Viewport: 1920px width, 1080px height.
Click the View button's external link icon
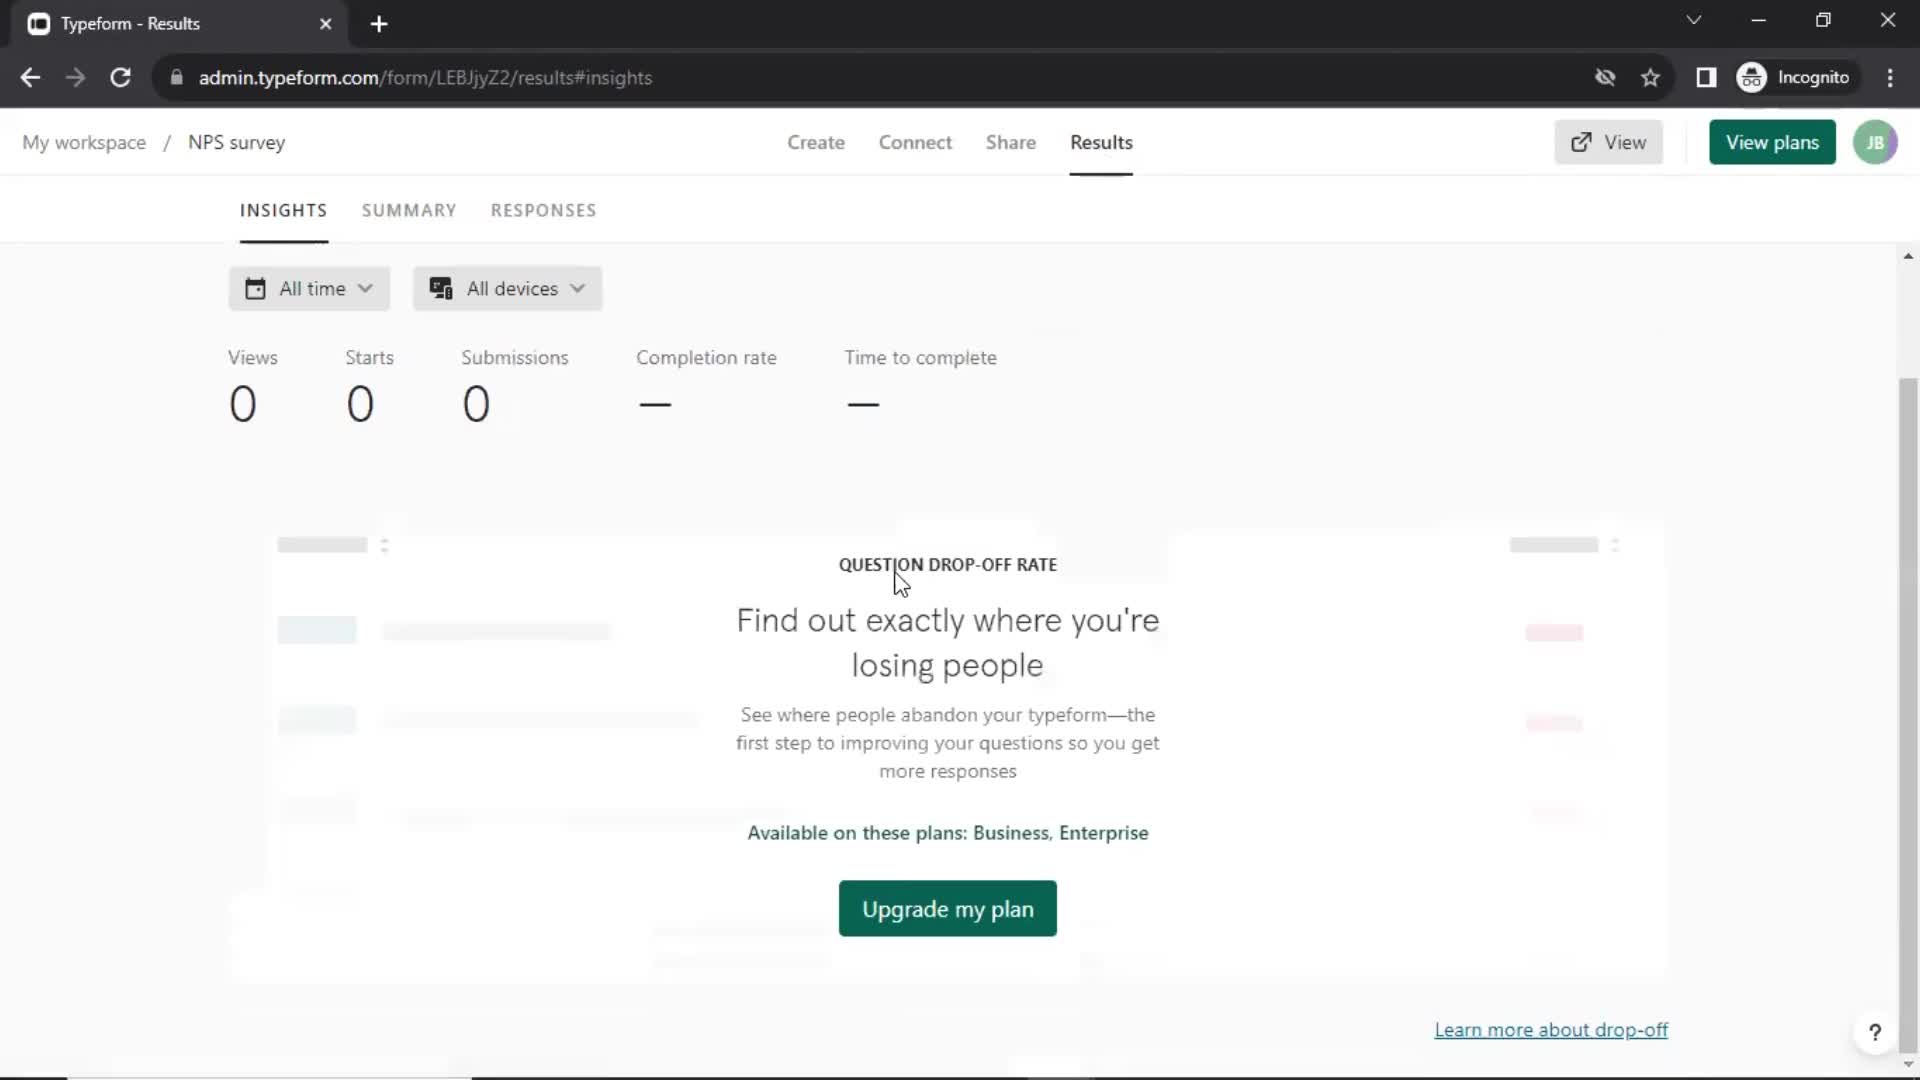[x=1581, y=142]
